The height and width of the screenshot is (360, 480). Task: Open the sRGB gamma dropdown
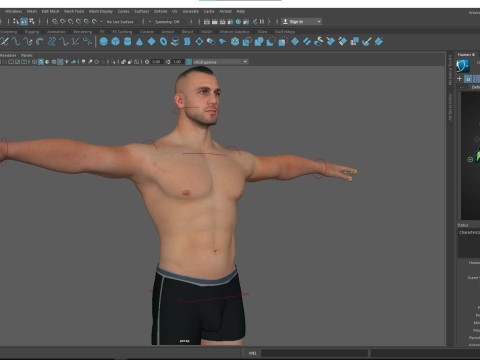pyautogui.click(x=220, y=62)
